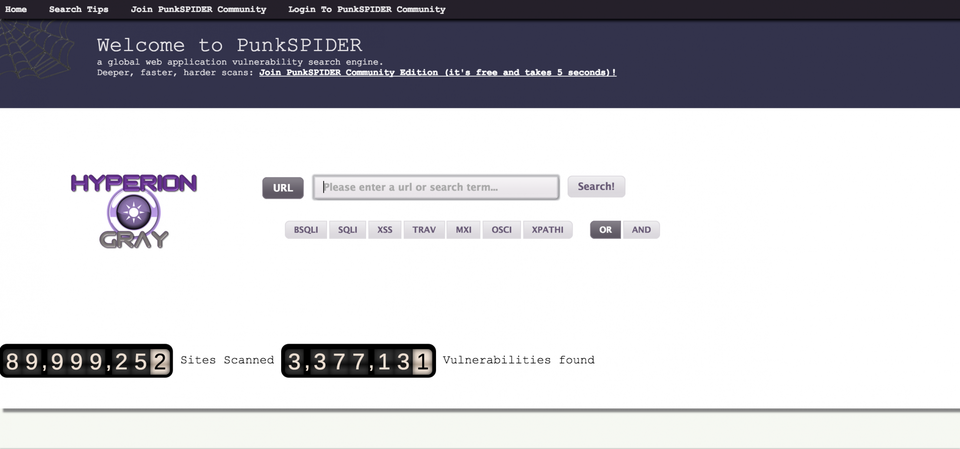Open the Home menu item

click(x=16, y=9)
